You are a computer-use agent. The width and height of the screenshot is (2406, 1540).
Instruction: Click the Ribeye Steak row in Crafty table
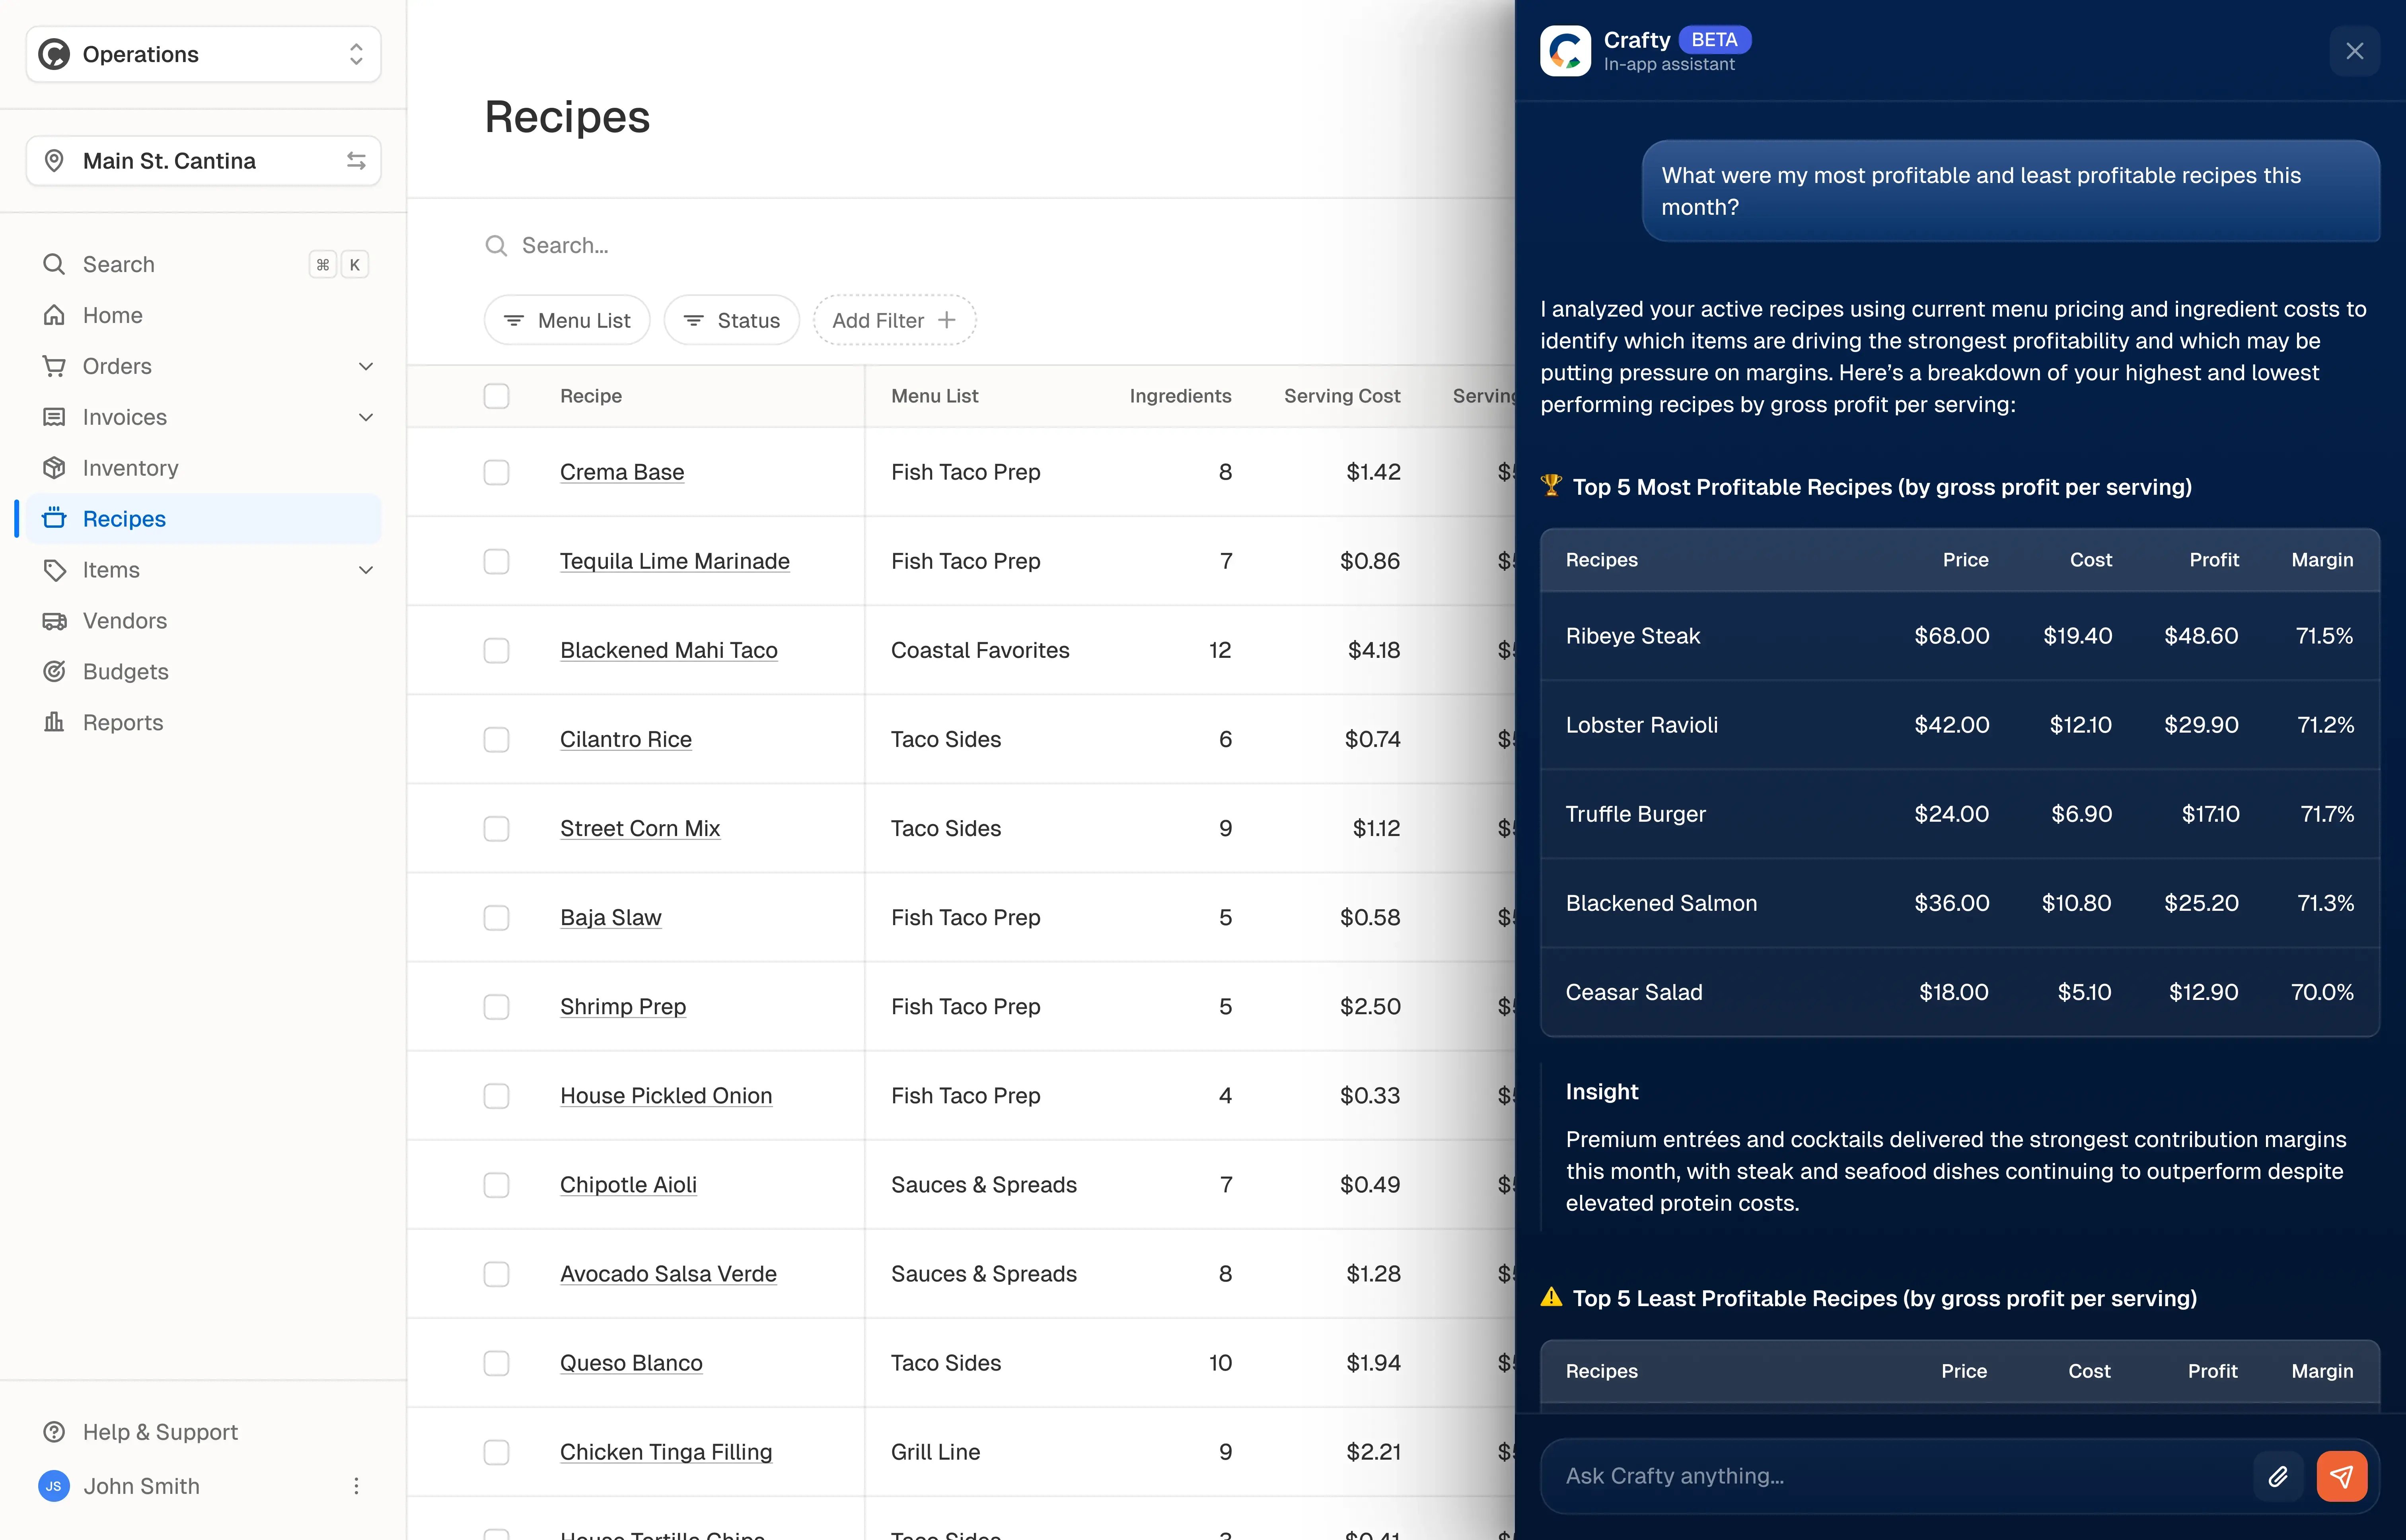pyautogui.click(x=1960, y=636)
